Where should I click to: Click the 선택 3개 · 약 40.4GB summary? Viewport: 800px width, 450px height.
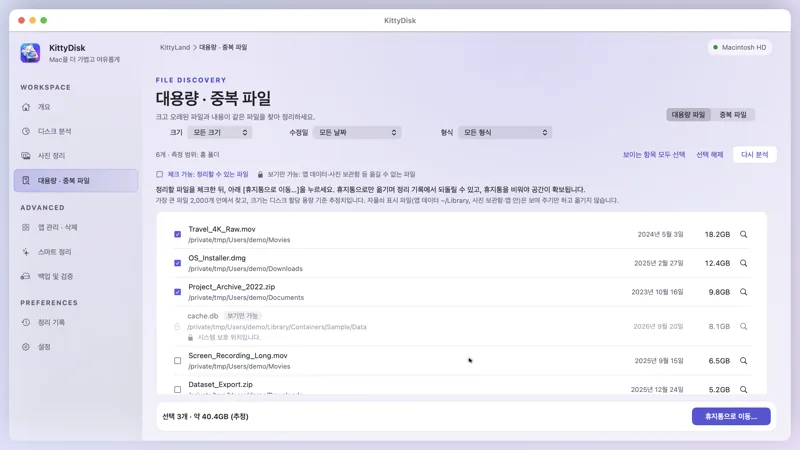[205, 416]
